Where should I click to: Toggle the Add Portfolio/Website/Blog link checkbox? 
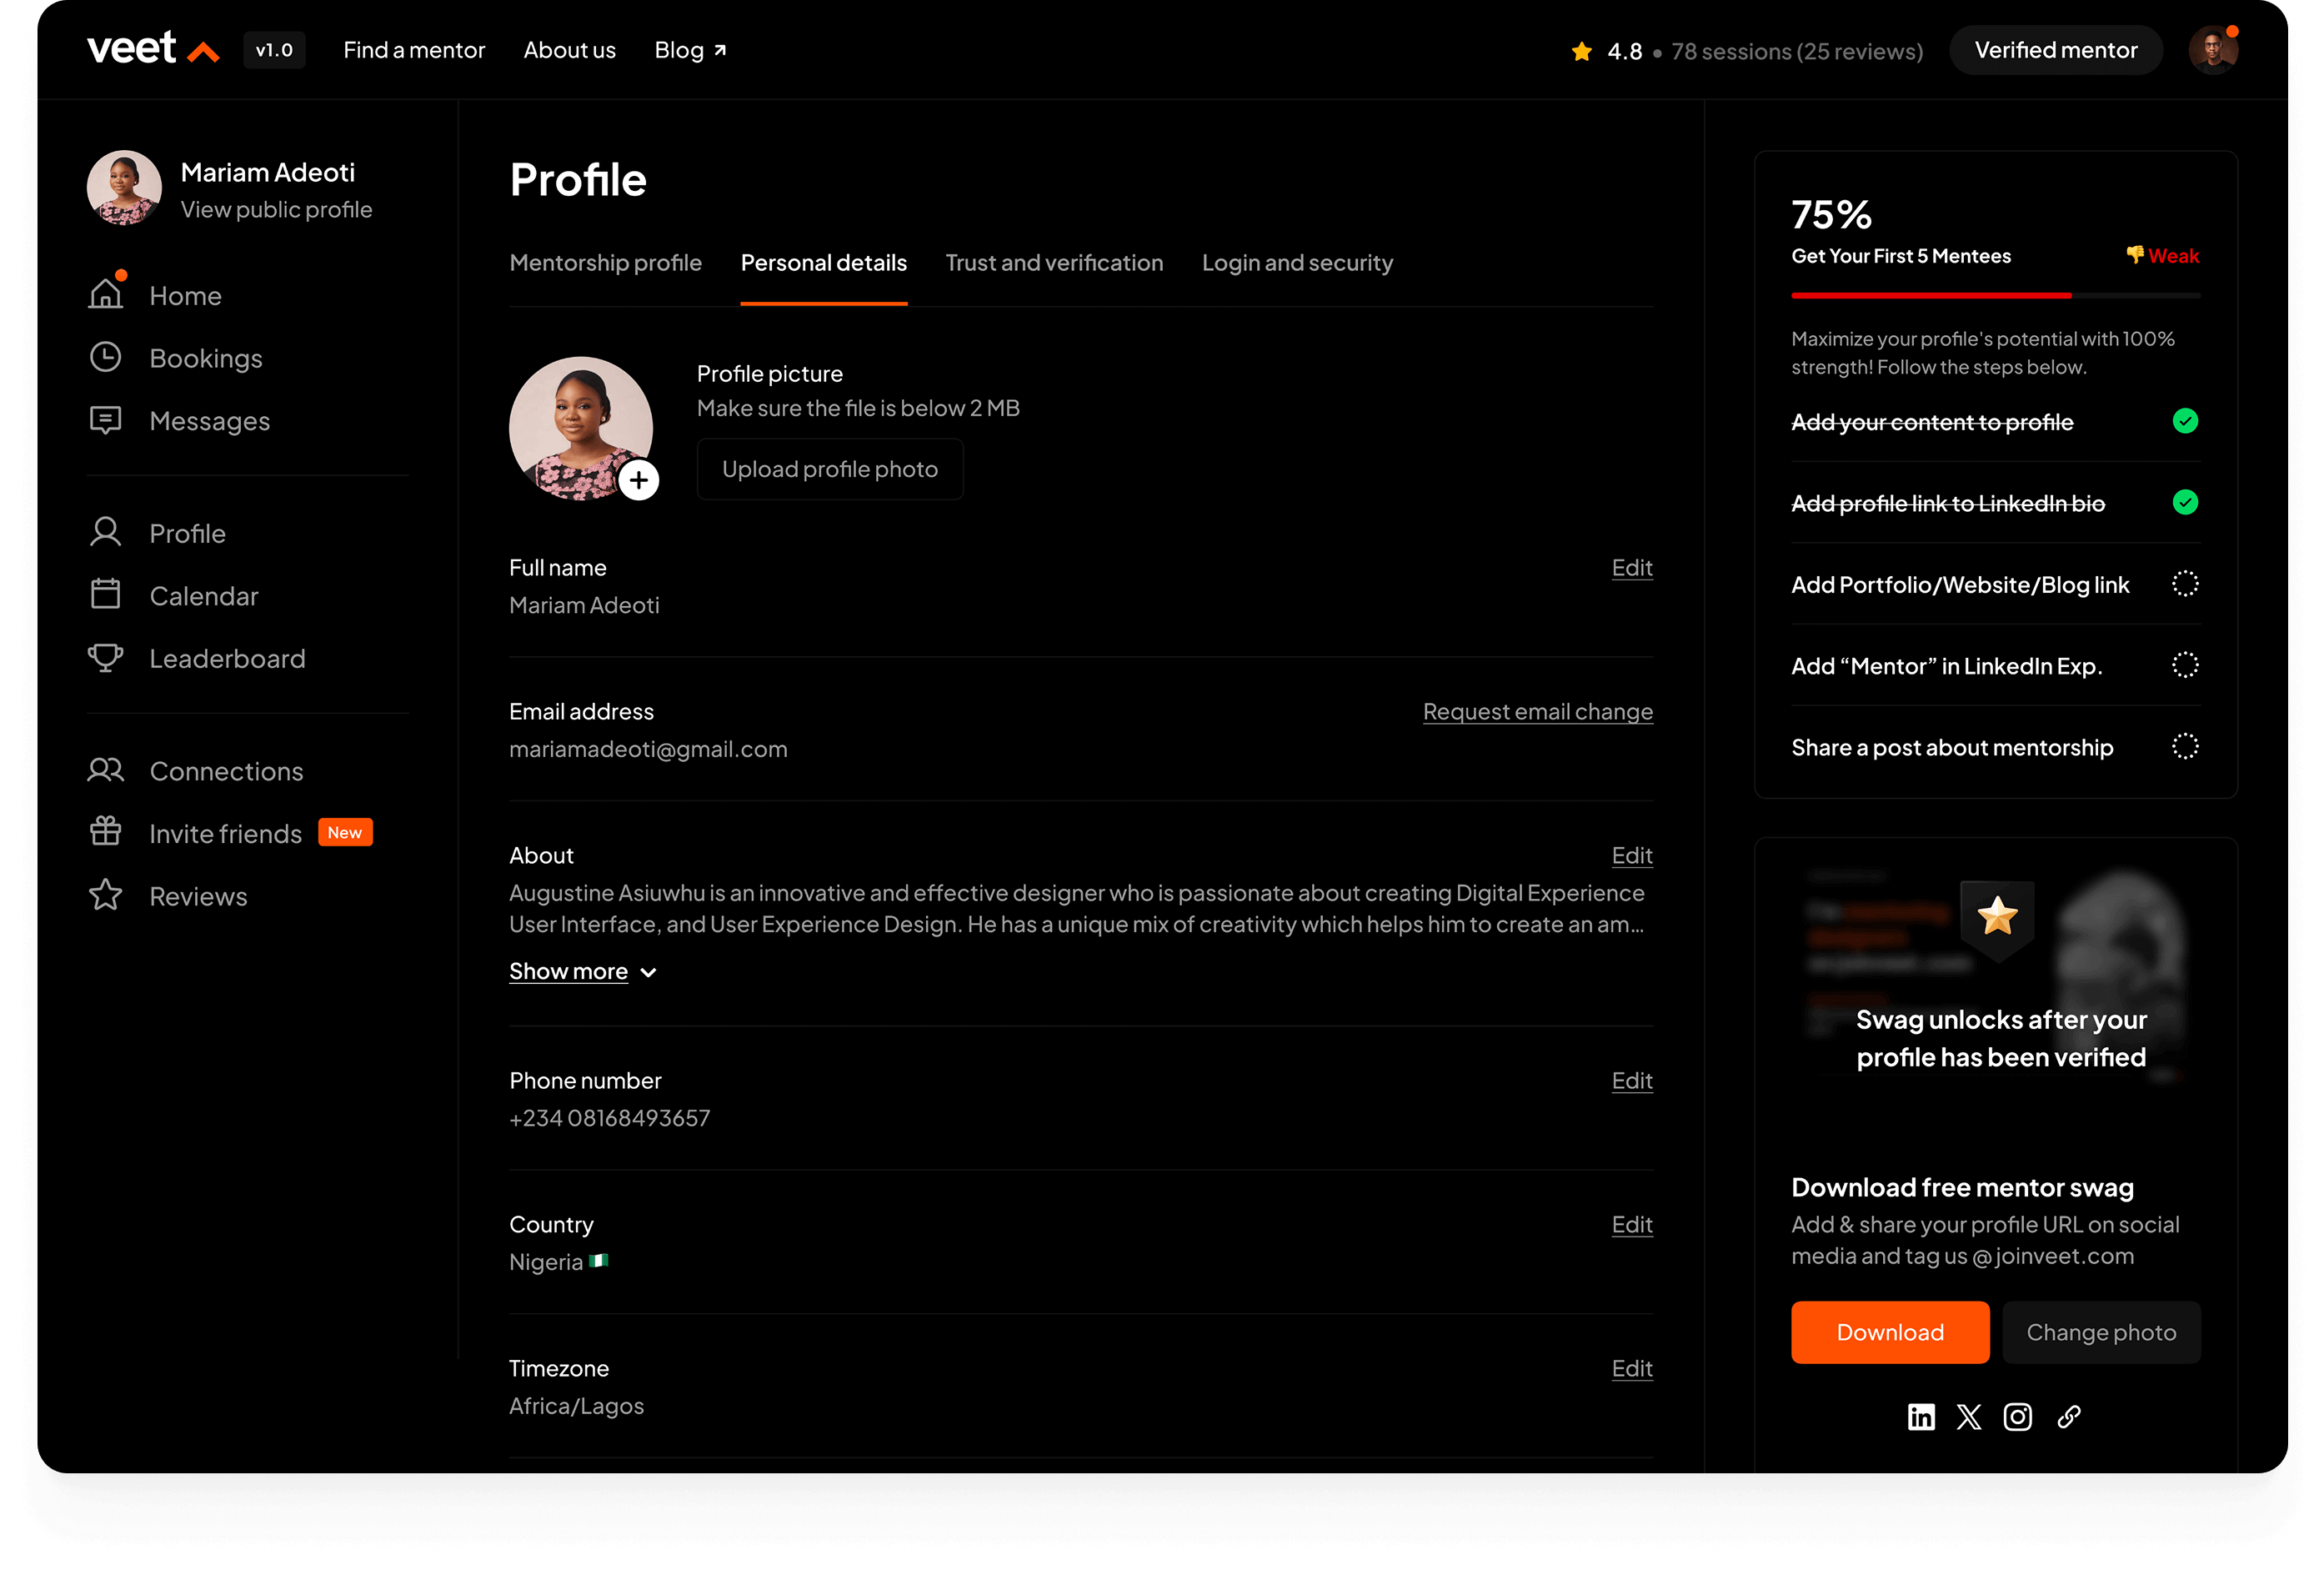click(2185, 584)
